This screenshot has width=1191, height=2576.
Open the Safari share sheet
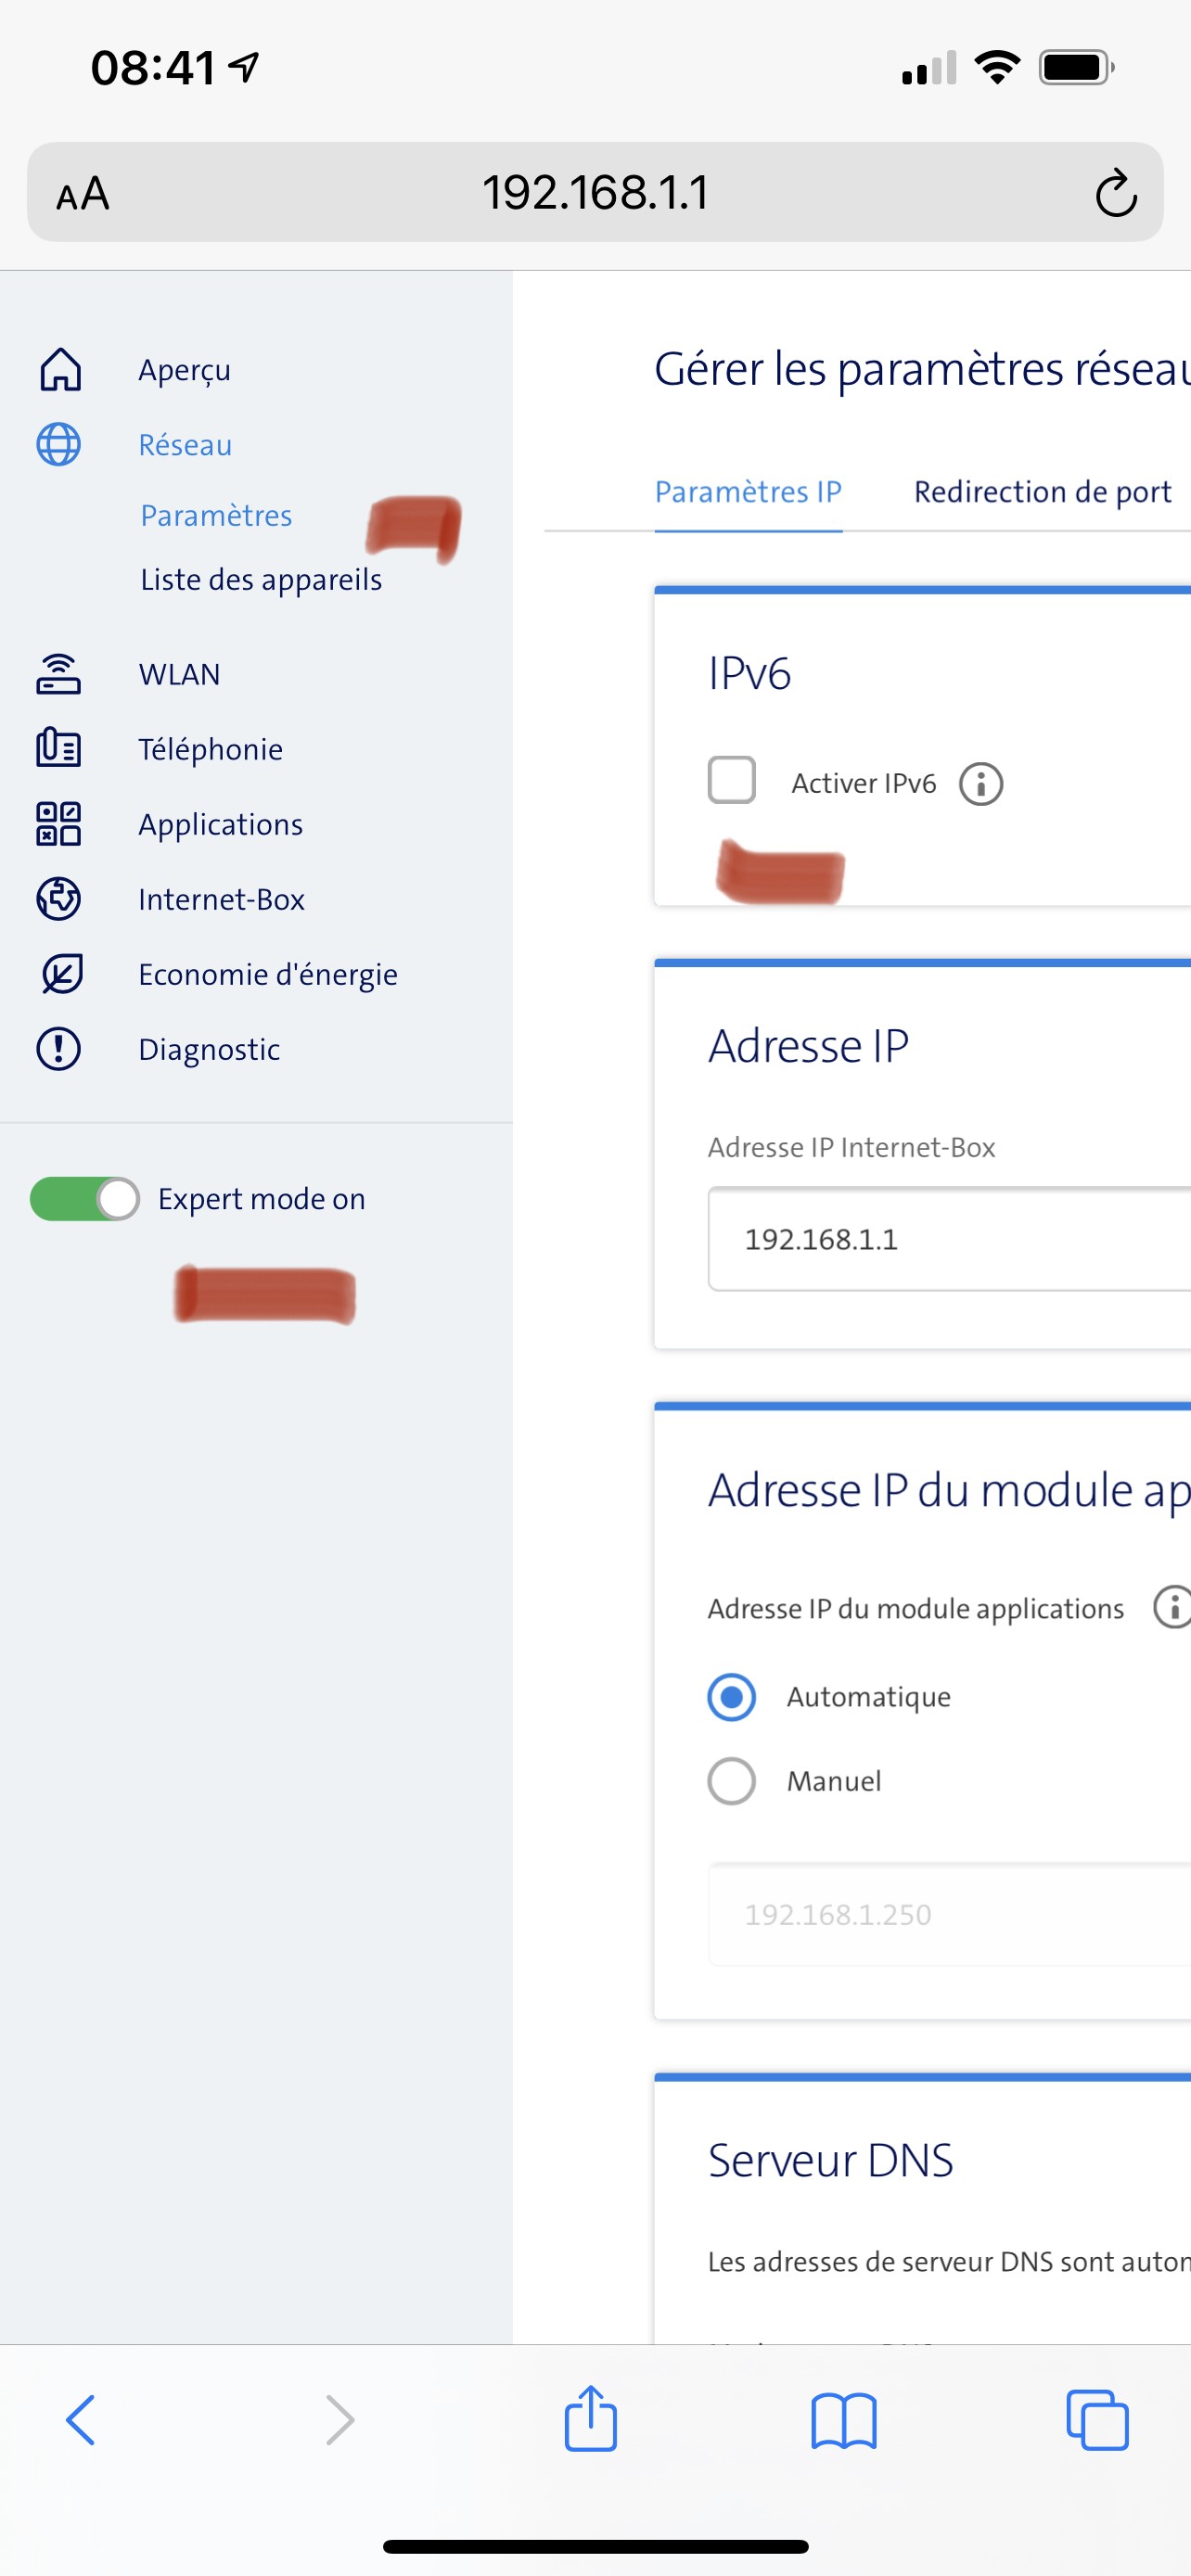pyautogui.click(x=591, y=2419)
